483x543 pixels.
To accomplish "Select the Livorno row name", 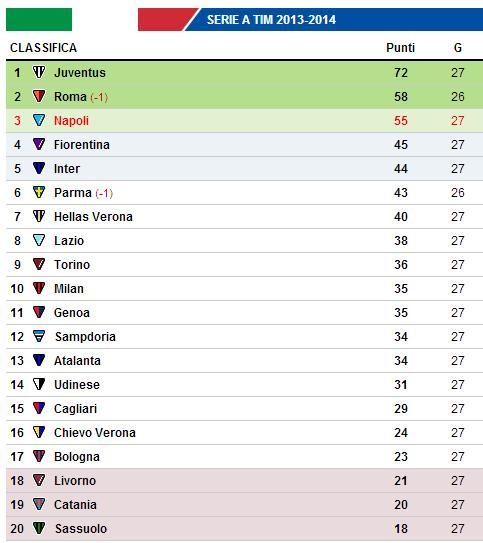I will [x=75, y=481].
